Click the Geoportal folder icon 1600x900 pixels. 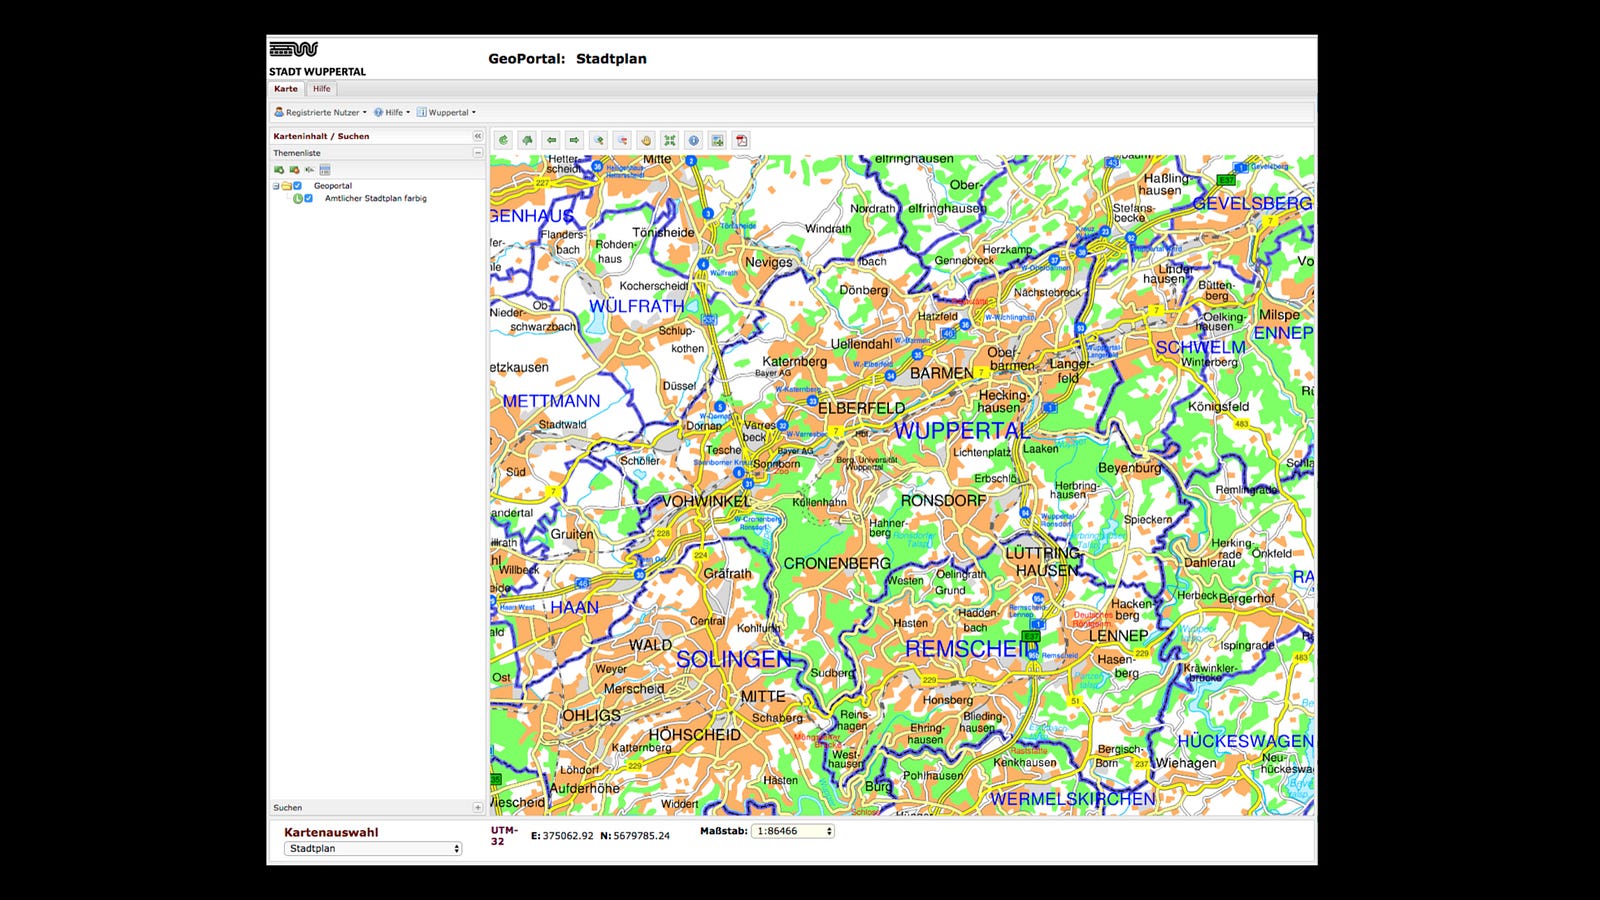(x=286, y=186)
